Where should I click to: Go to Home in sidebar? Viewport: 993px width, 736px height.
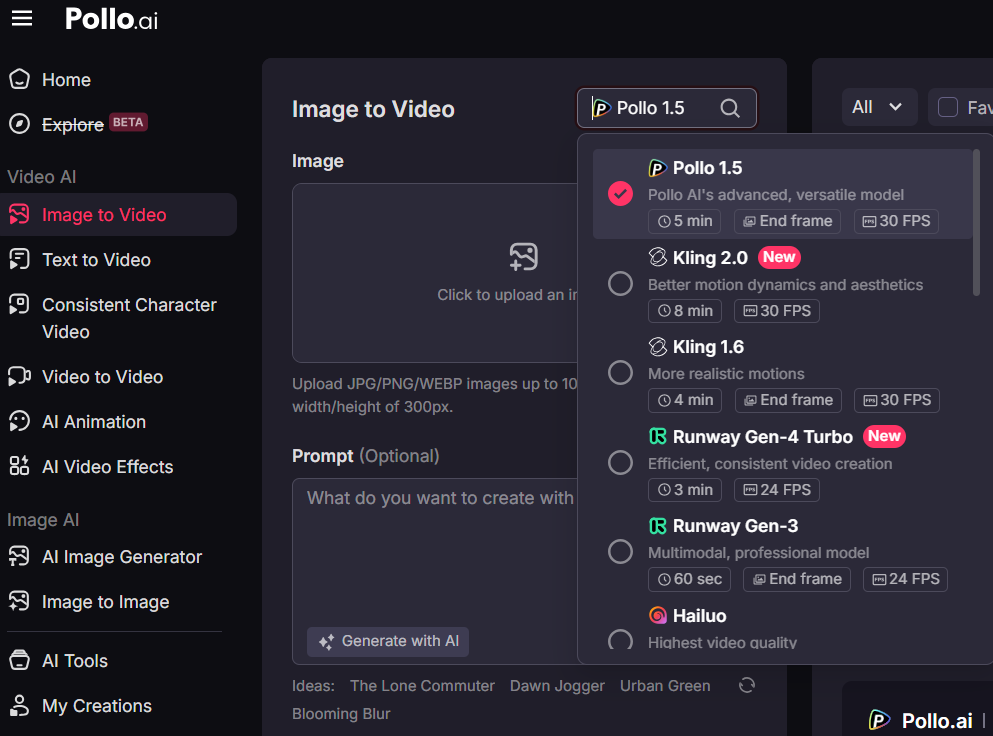pos(66,80)
